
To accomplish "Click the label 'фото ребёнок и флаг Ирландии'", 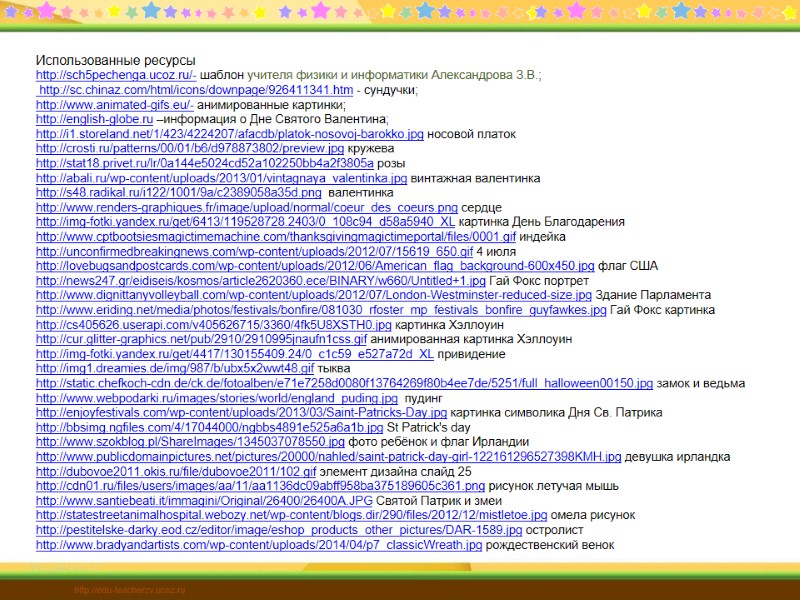I will [438, 441].
